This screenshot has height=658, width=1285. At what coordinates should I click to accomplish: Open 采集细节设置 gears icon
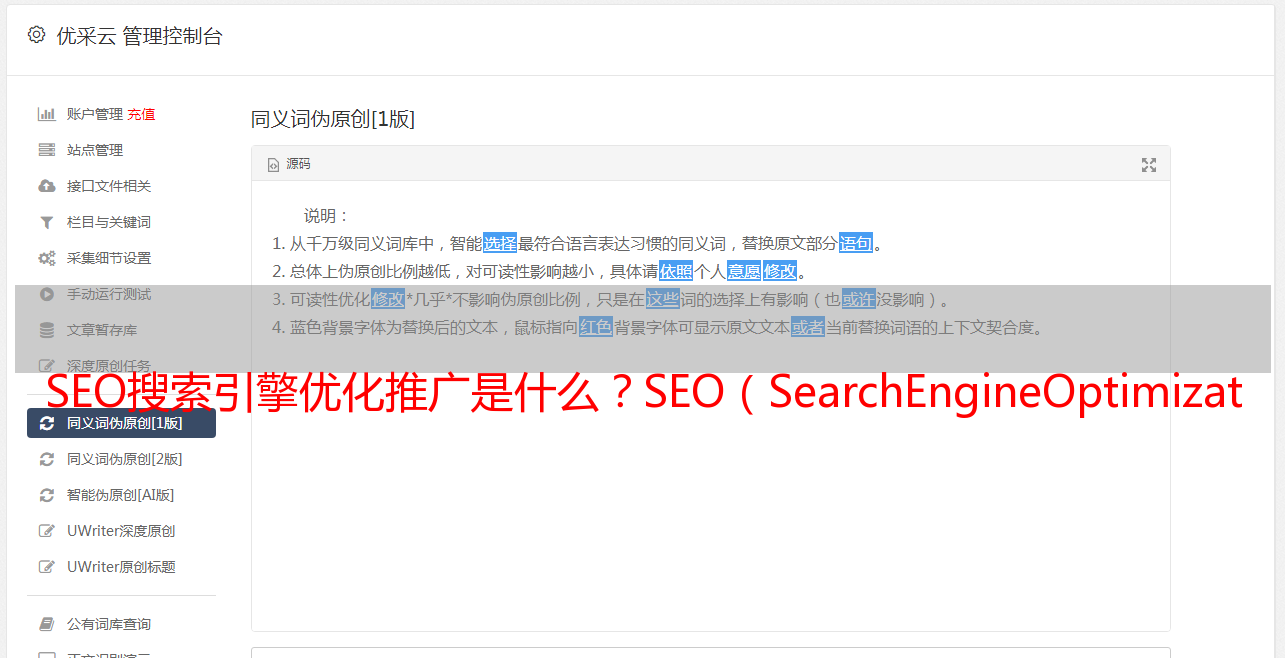(46, 258)
